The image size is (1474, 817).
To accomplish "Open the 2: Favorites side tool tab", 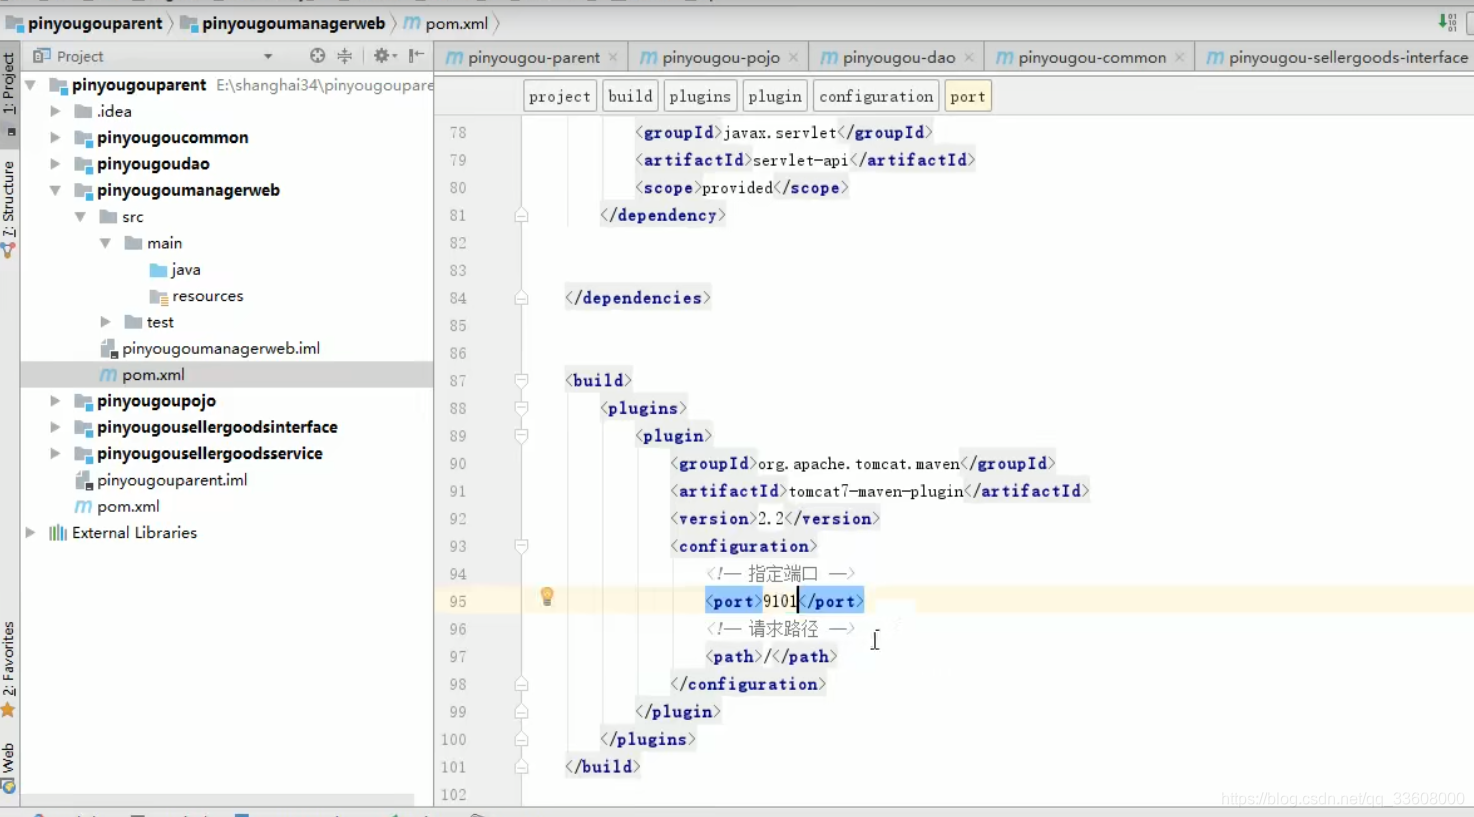I will 9,658.
